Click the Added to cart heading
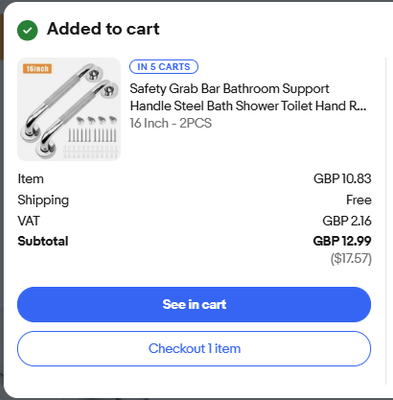 click(x=103, y=29)
